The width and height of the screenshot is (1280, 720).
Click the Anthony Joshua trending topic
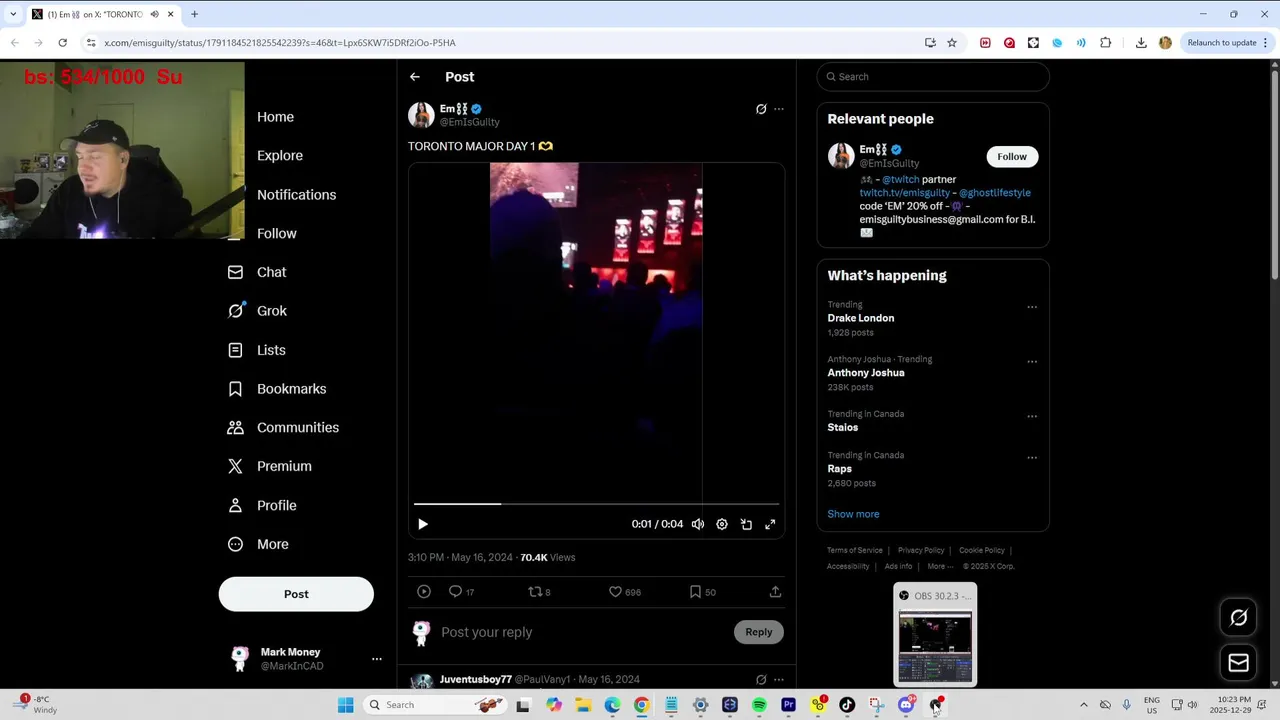(866, 373)
